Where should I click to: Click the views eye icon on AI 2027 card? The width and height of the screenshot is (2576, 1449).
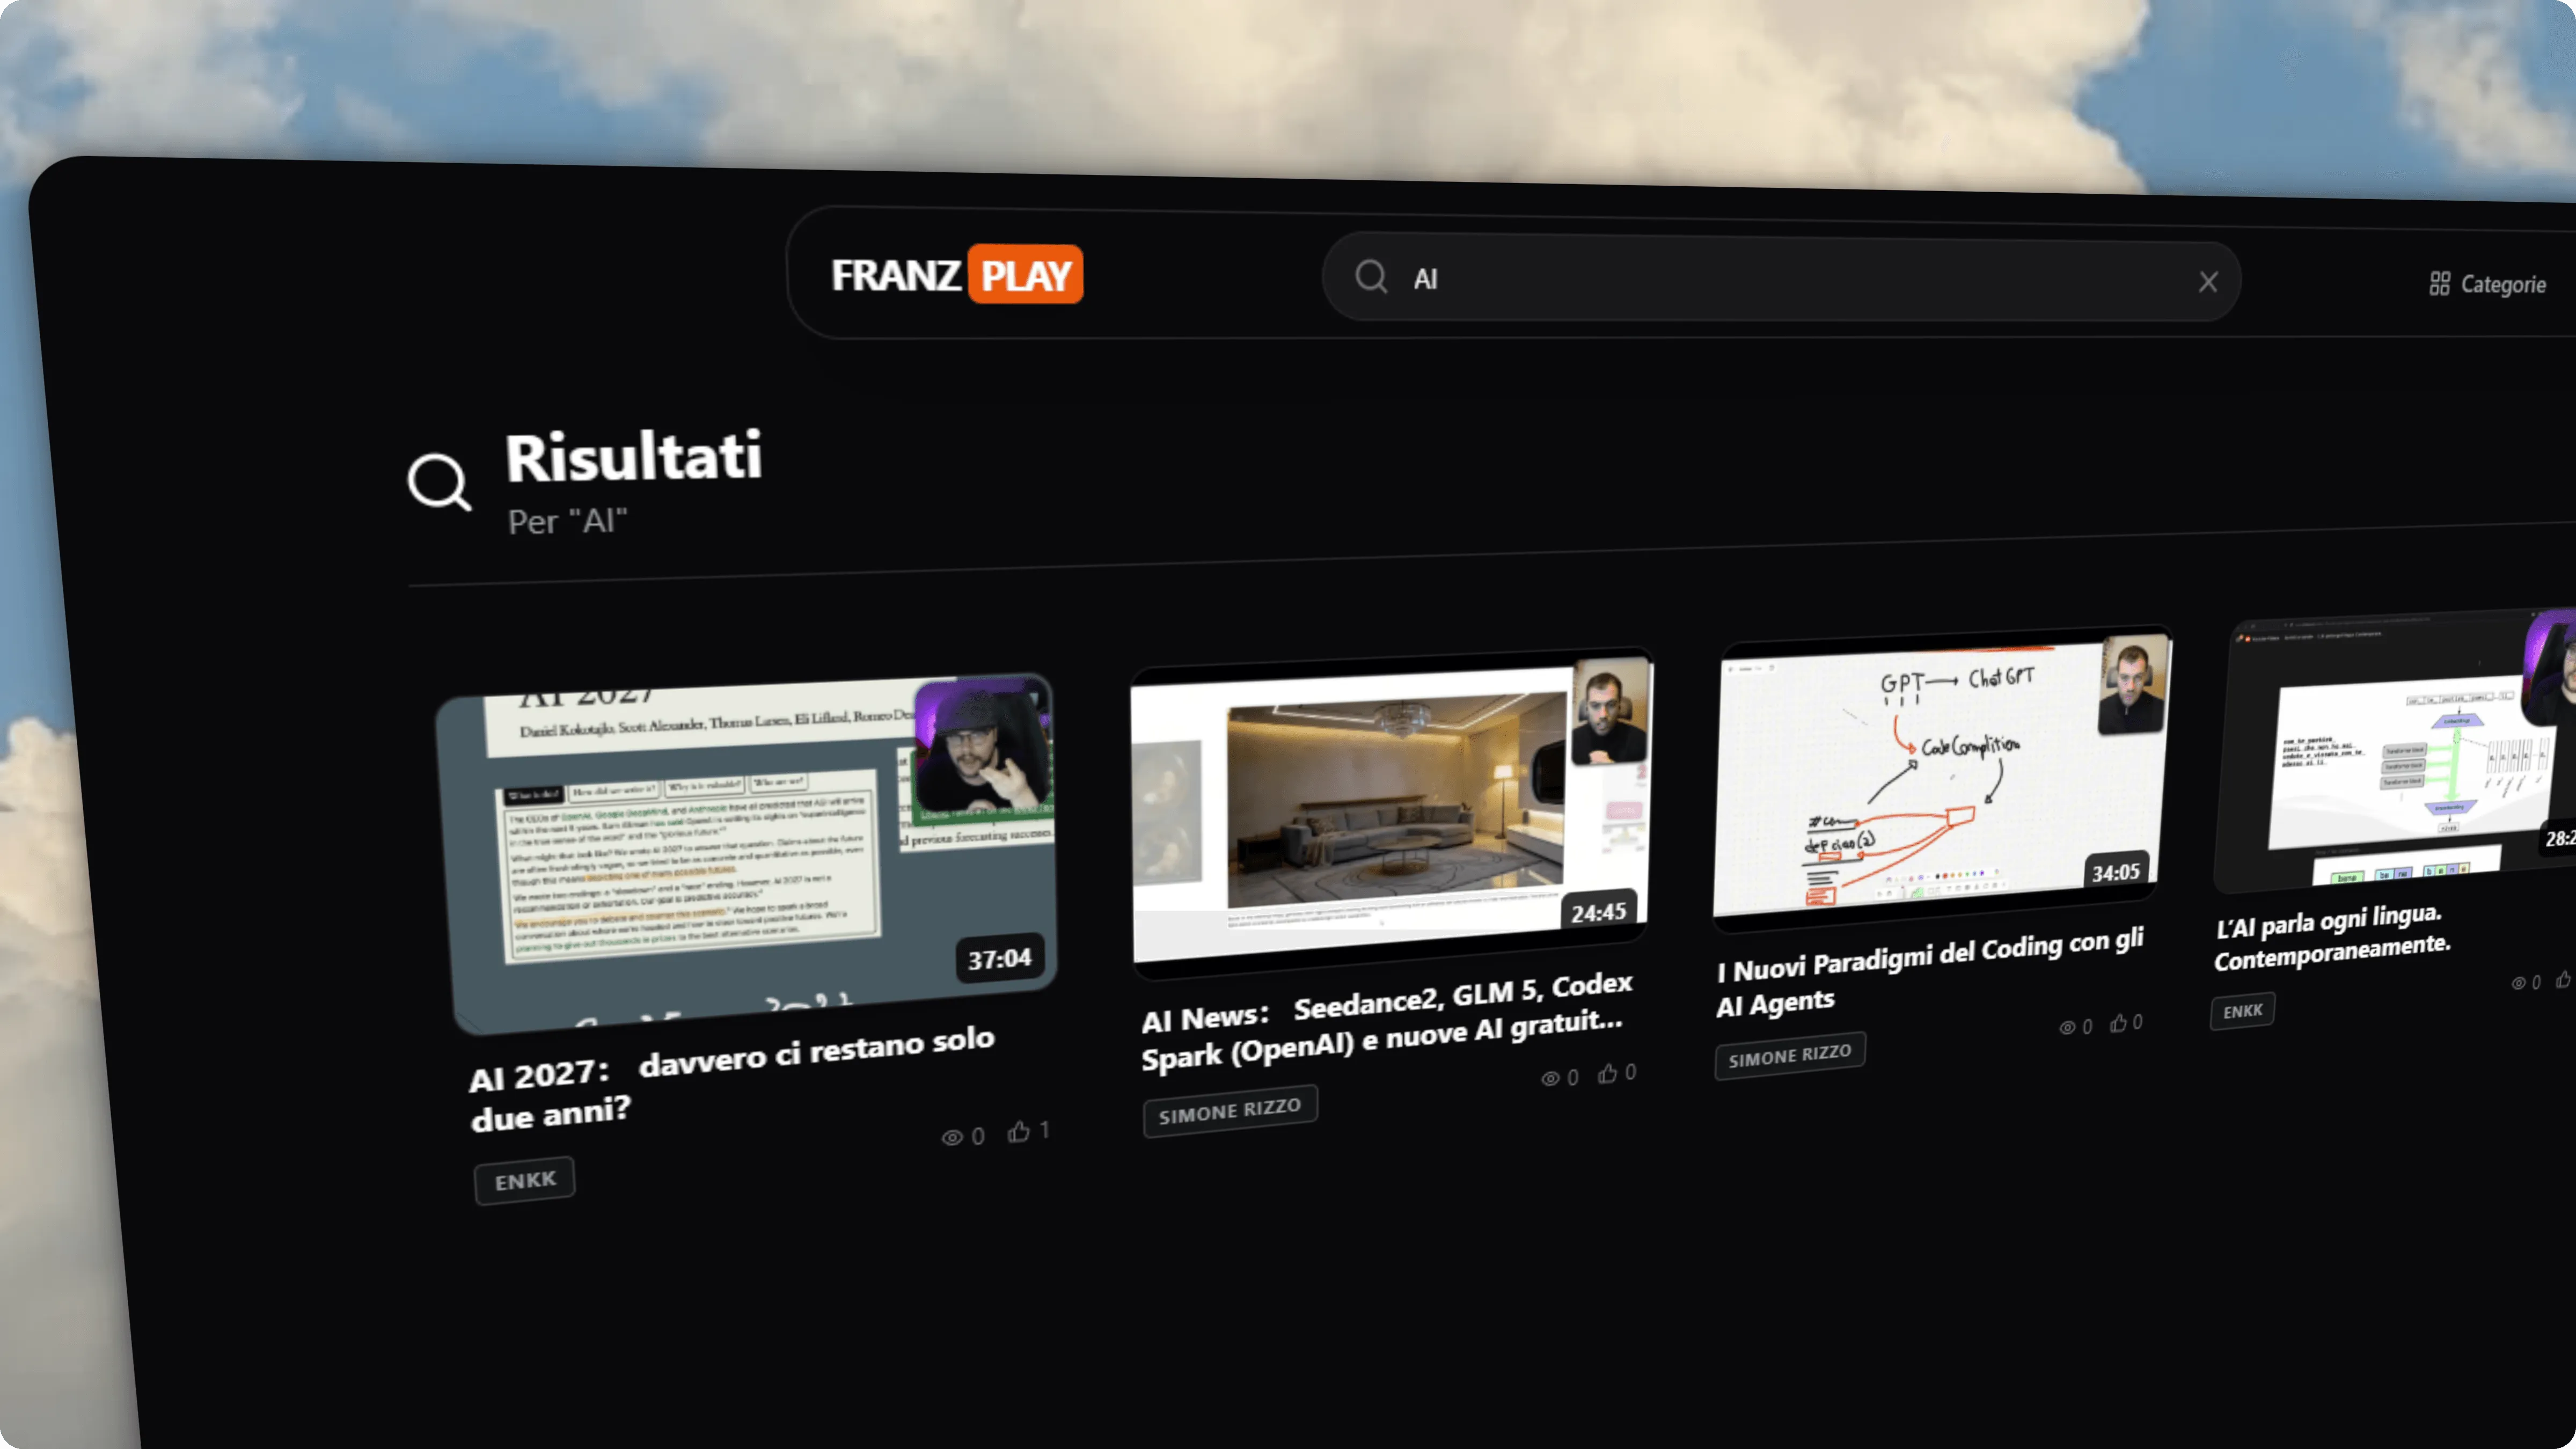952,1137
